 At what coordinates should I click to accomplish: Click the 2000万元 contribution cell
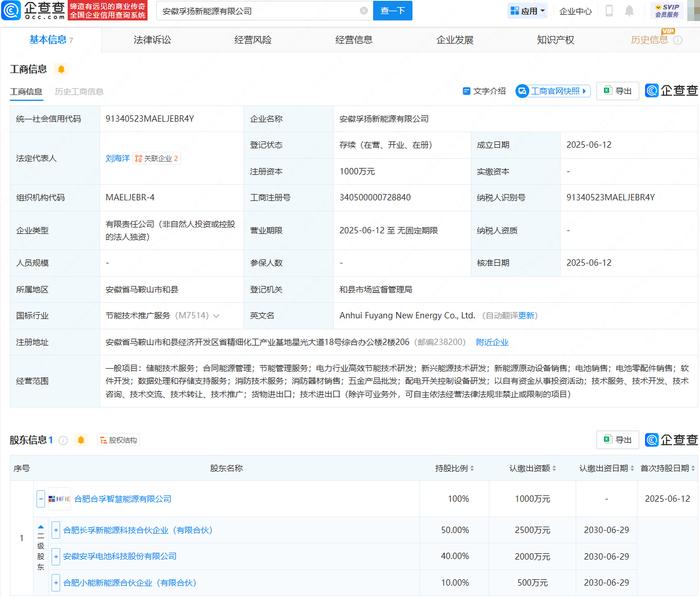click(533, 556)
